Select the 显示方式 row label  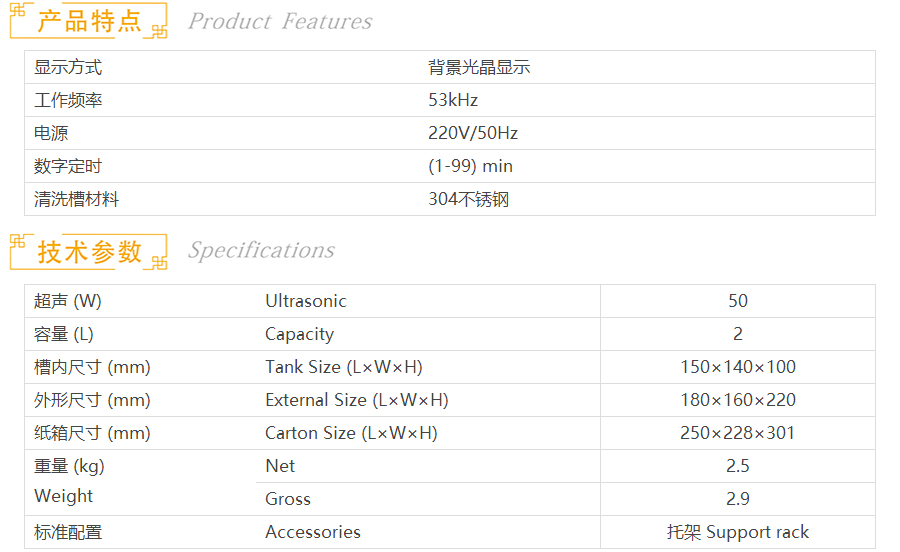click(x=68, y=67)
